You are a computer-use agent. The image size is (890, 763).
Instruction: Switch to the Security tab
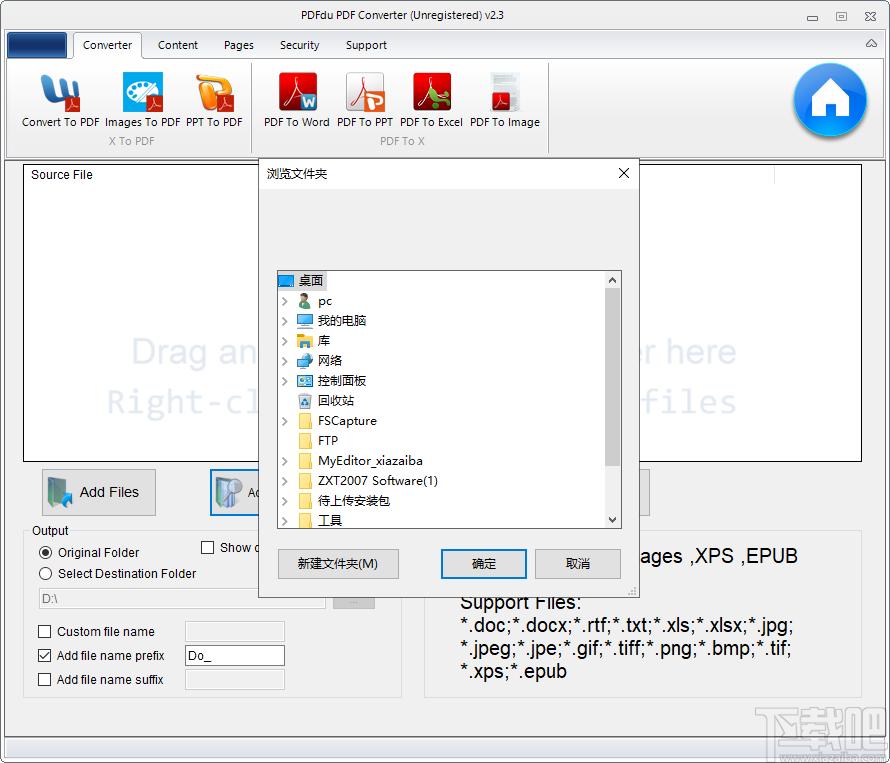(299, 45)
